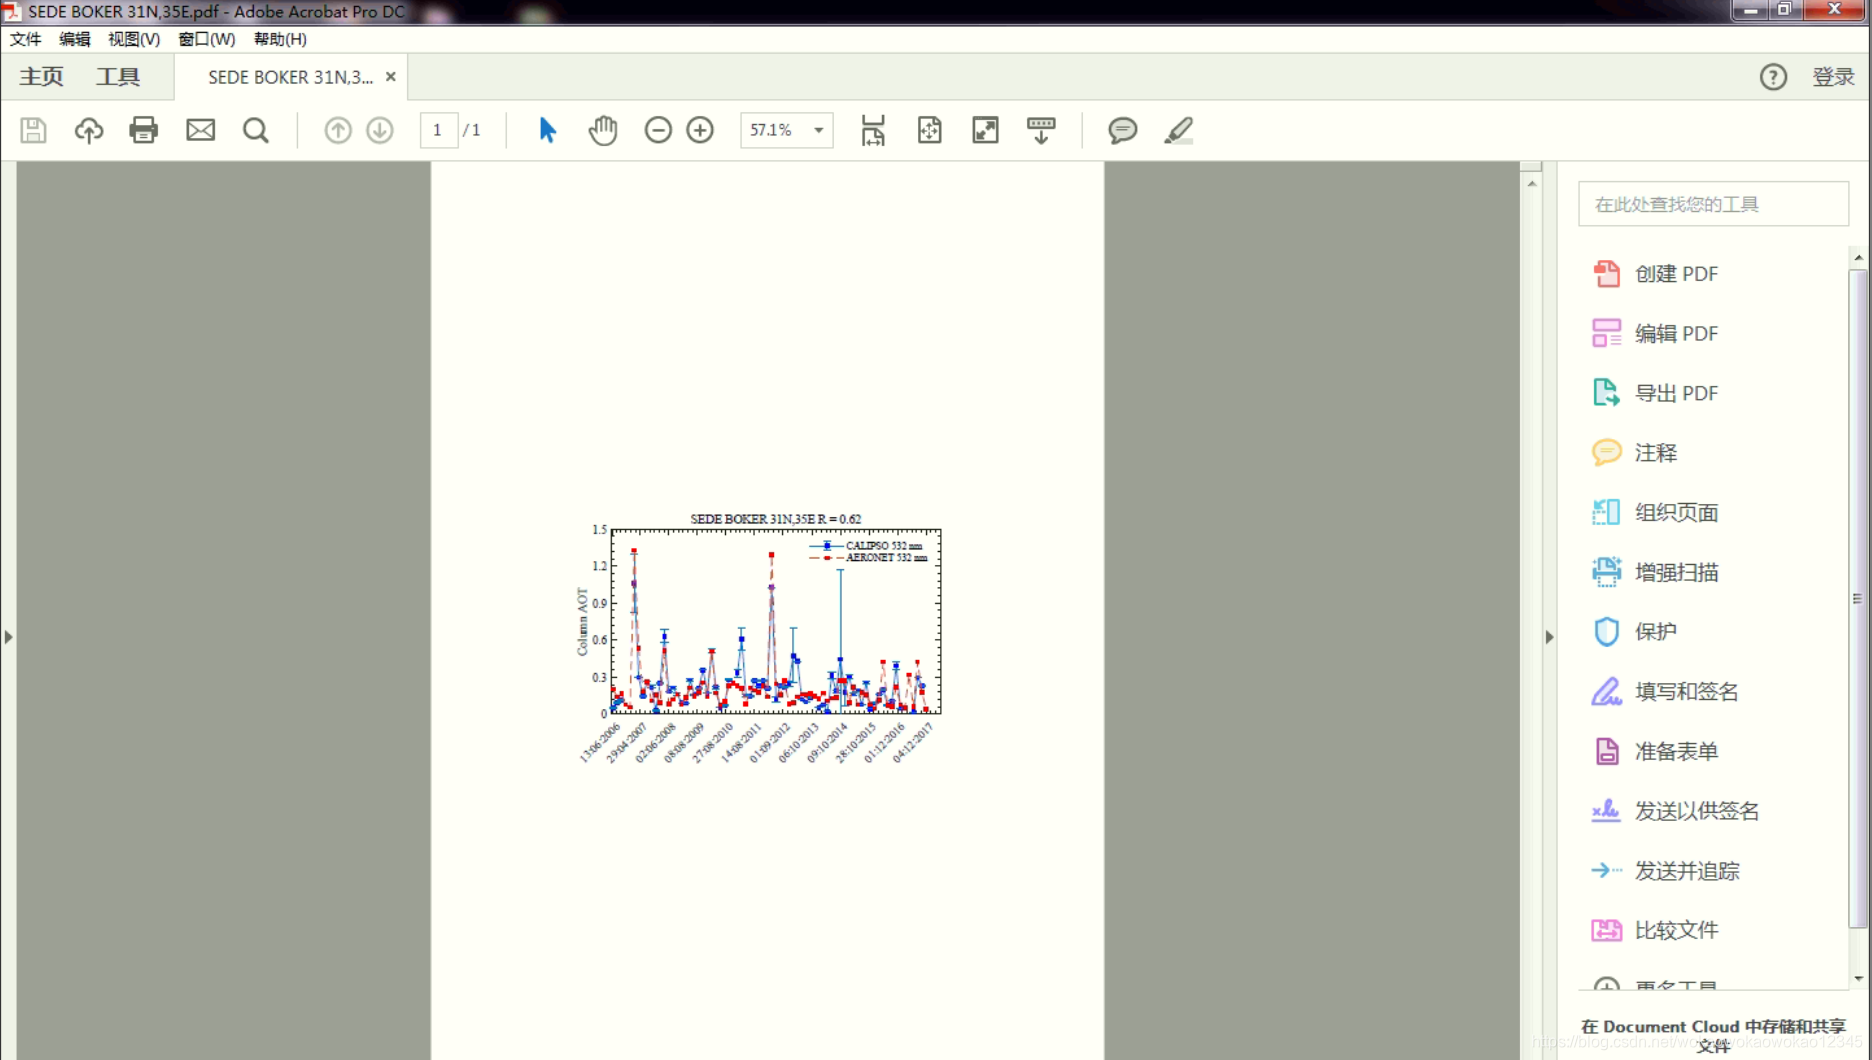Open 发送以供签名 tool
This screenshot has width=1872, height=1060.
tap(1674, 810)
